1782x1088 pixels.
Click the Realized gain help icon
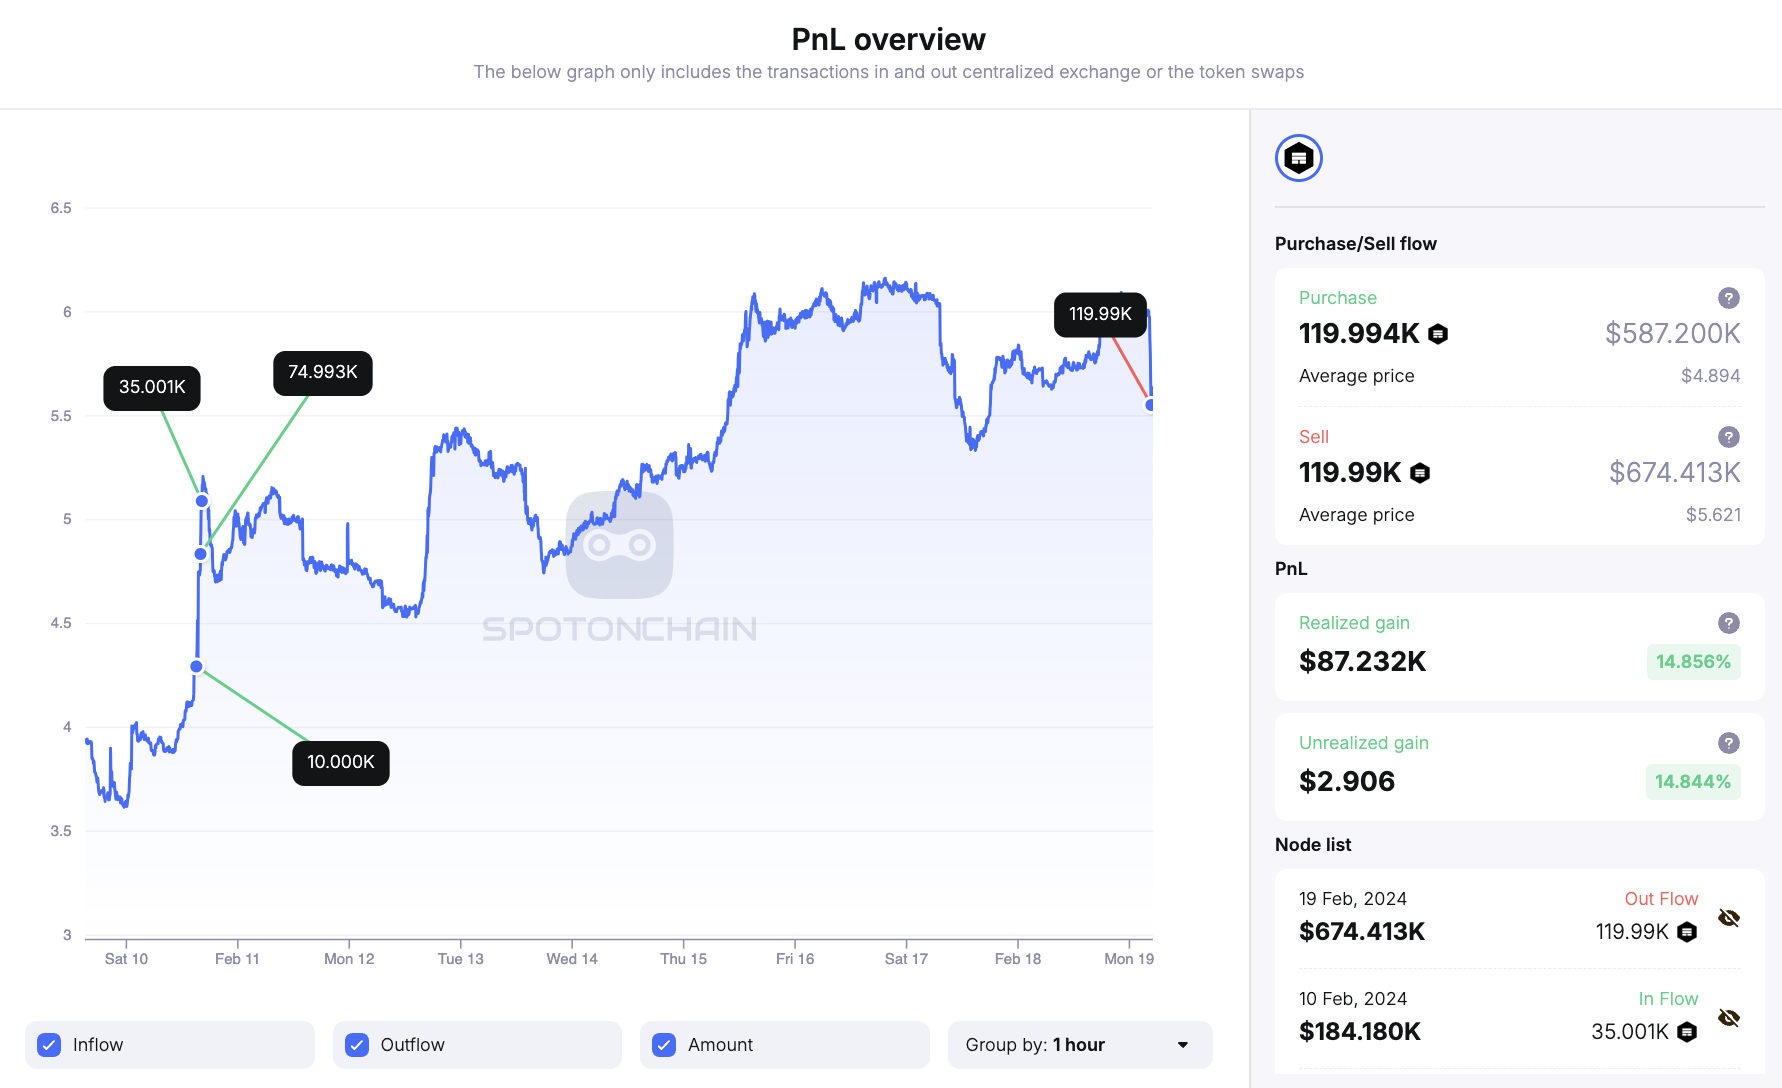pos(1728,623)
